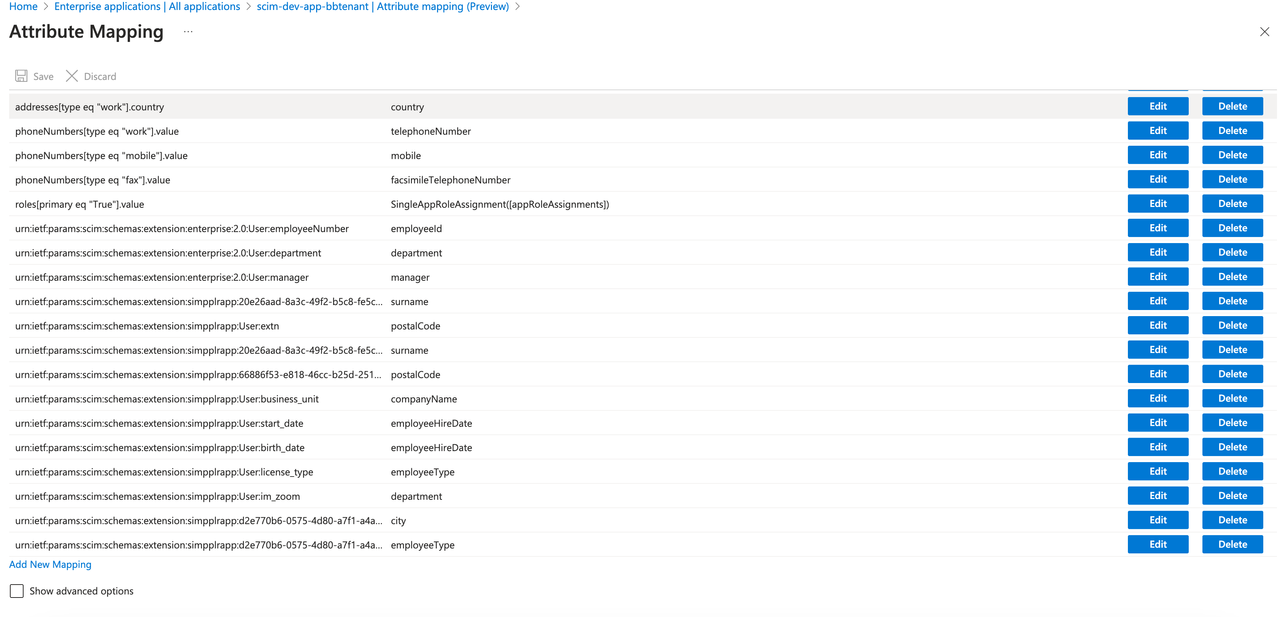Click Add New Mapping link
Viewport: 1280px width, 617px height.
pos(50,565)
